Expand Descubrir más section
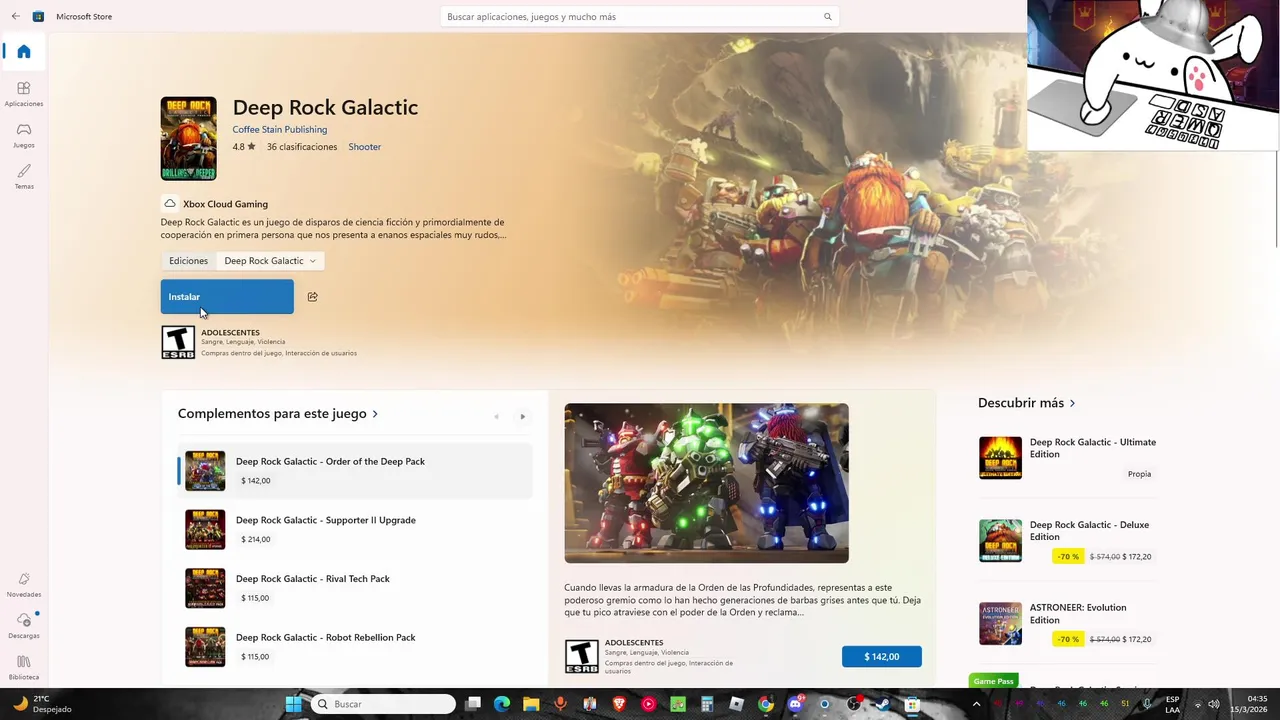 (1027, 403)
